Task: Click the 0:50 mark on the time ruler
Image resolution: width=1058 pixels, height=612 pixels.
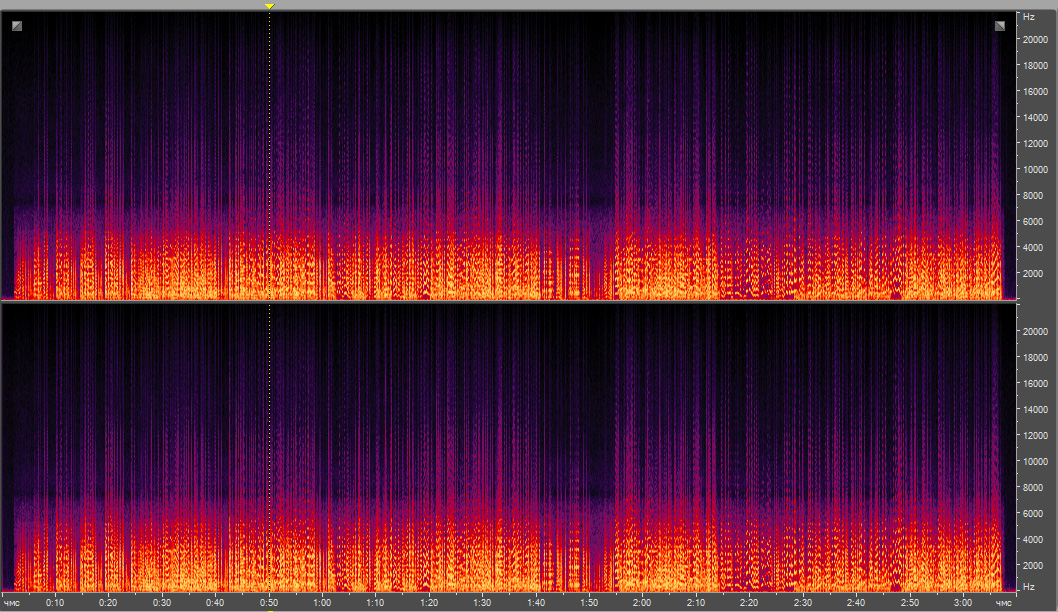Action: coord(269,603)
